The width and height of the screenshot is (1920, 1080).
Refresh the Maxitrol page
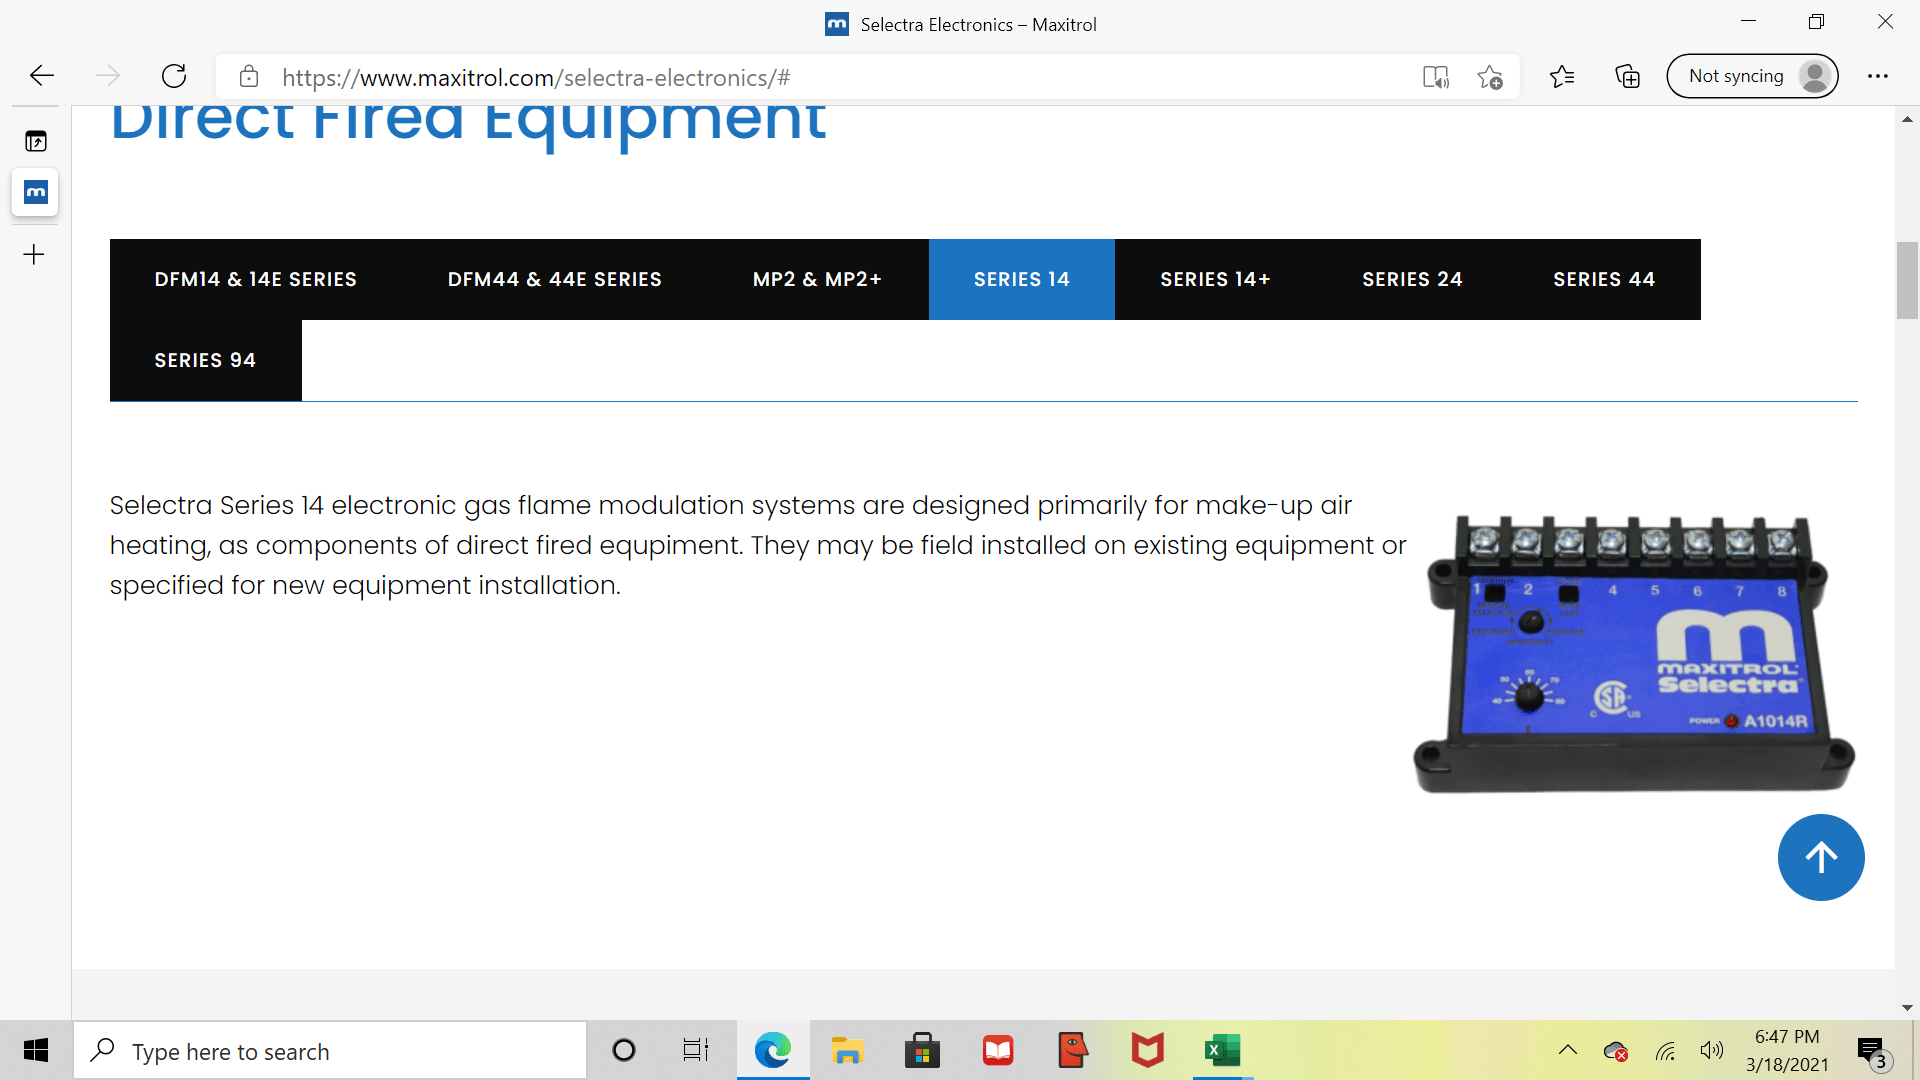(174, 76)
